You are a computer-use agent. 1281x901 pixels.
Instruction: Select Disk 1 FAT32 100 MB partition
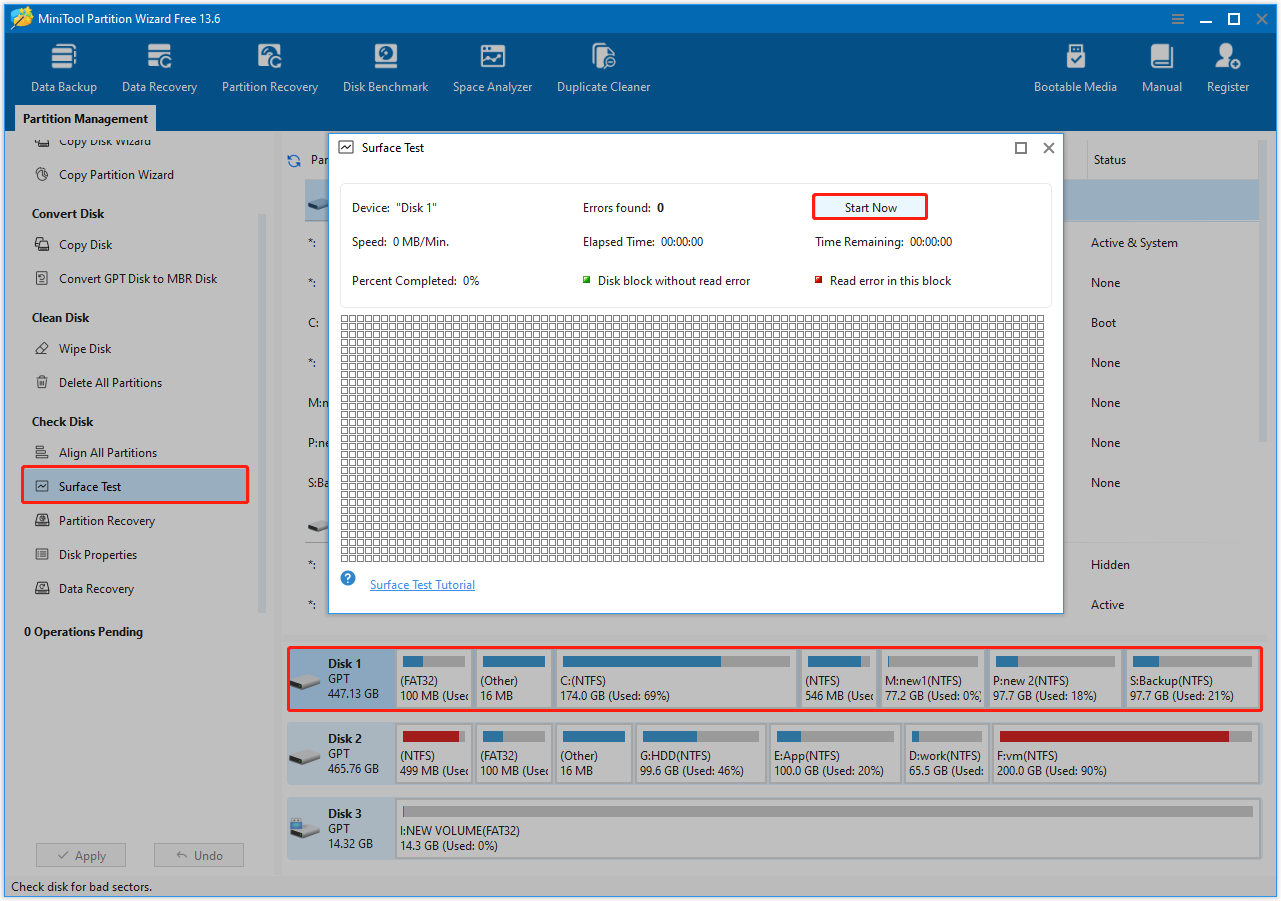pos(434,679)
